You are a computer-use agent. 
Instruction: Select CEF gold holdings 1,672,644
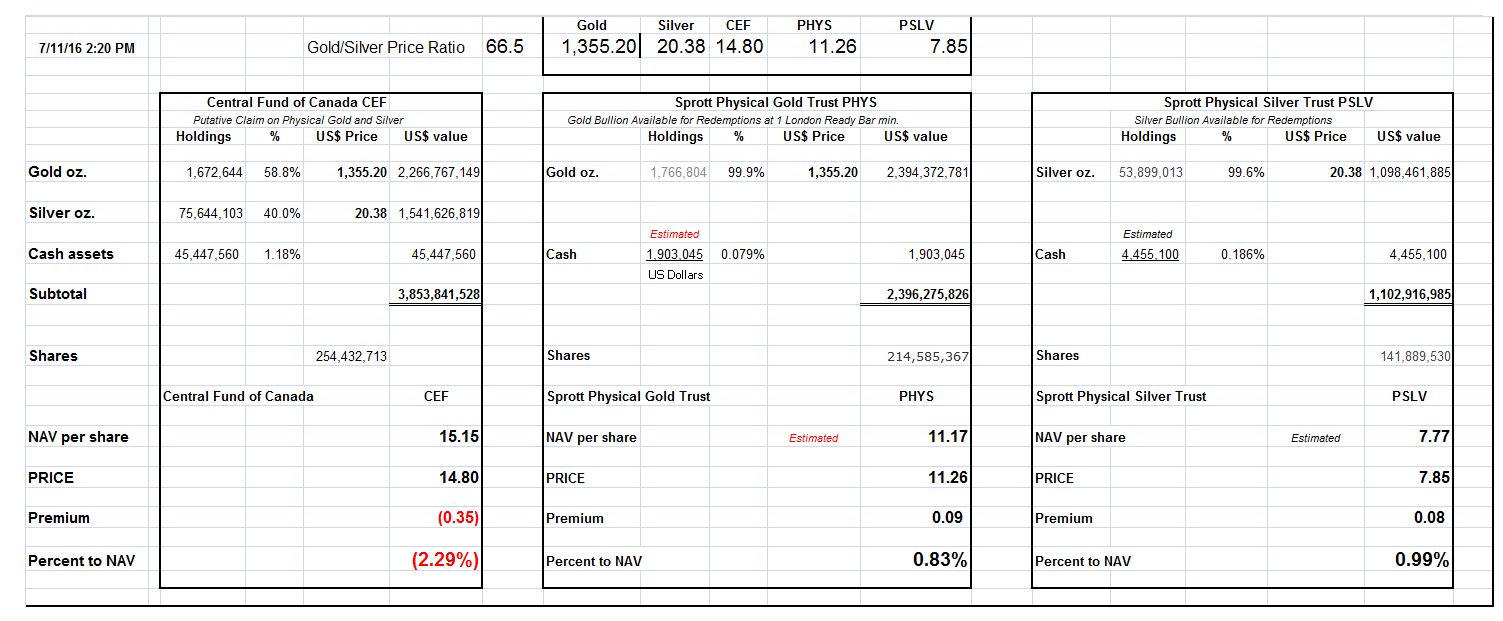tap(214, 172)
